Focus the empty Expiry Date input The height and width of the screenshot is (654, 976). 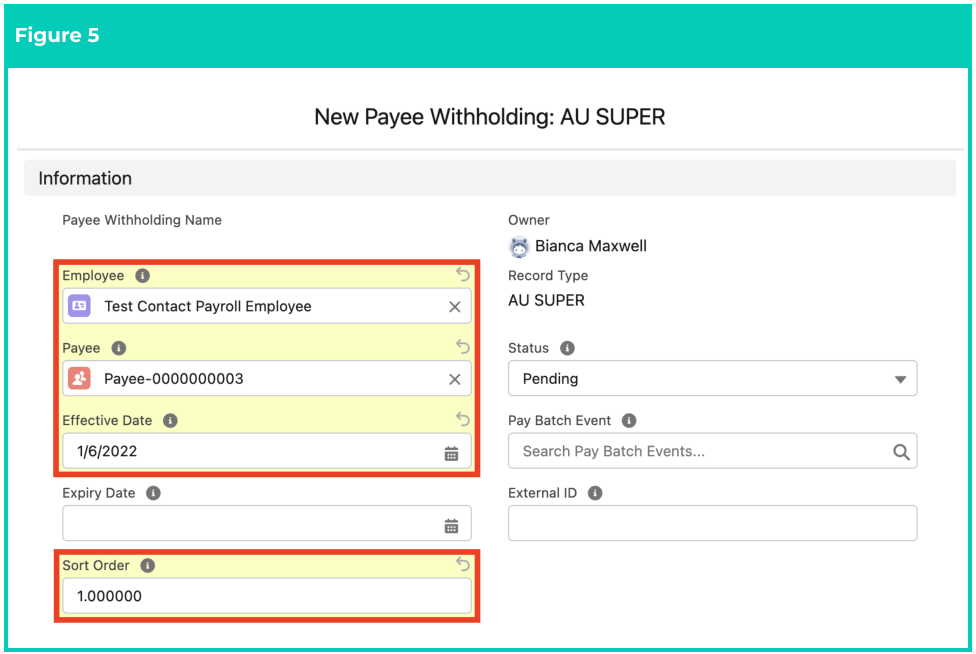[x=267, y=523]
